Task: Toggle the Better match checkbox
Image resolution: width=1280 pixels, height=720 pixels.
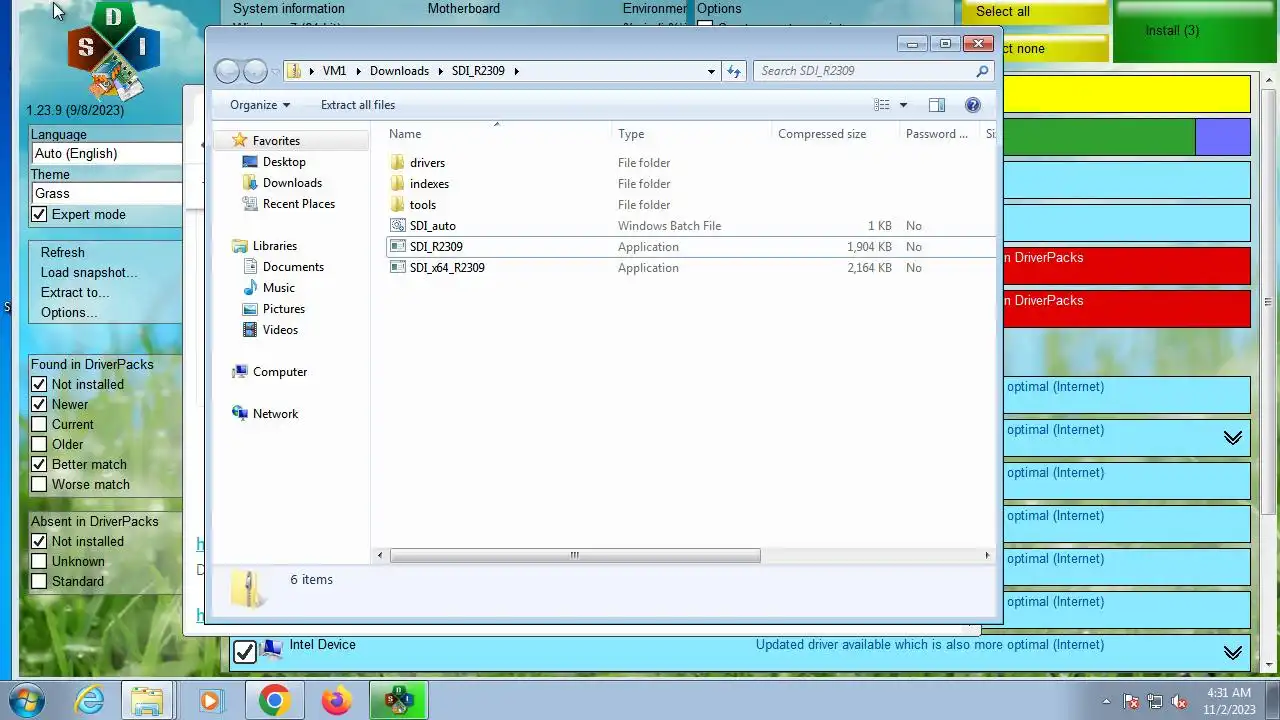Action: [39, 464]
